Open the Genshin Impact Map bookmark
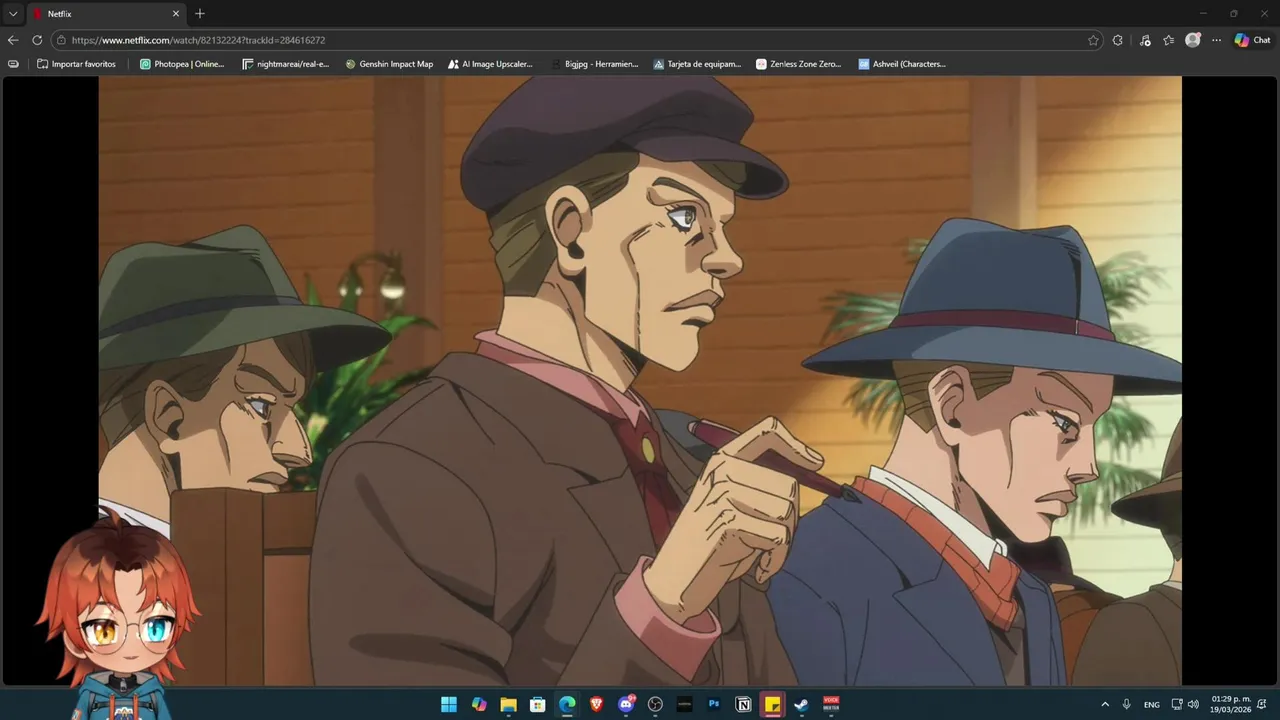1280x720 pixels. [389, 64]
